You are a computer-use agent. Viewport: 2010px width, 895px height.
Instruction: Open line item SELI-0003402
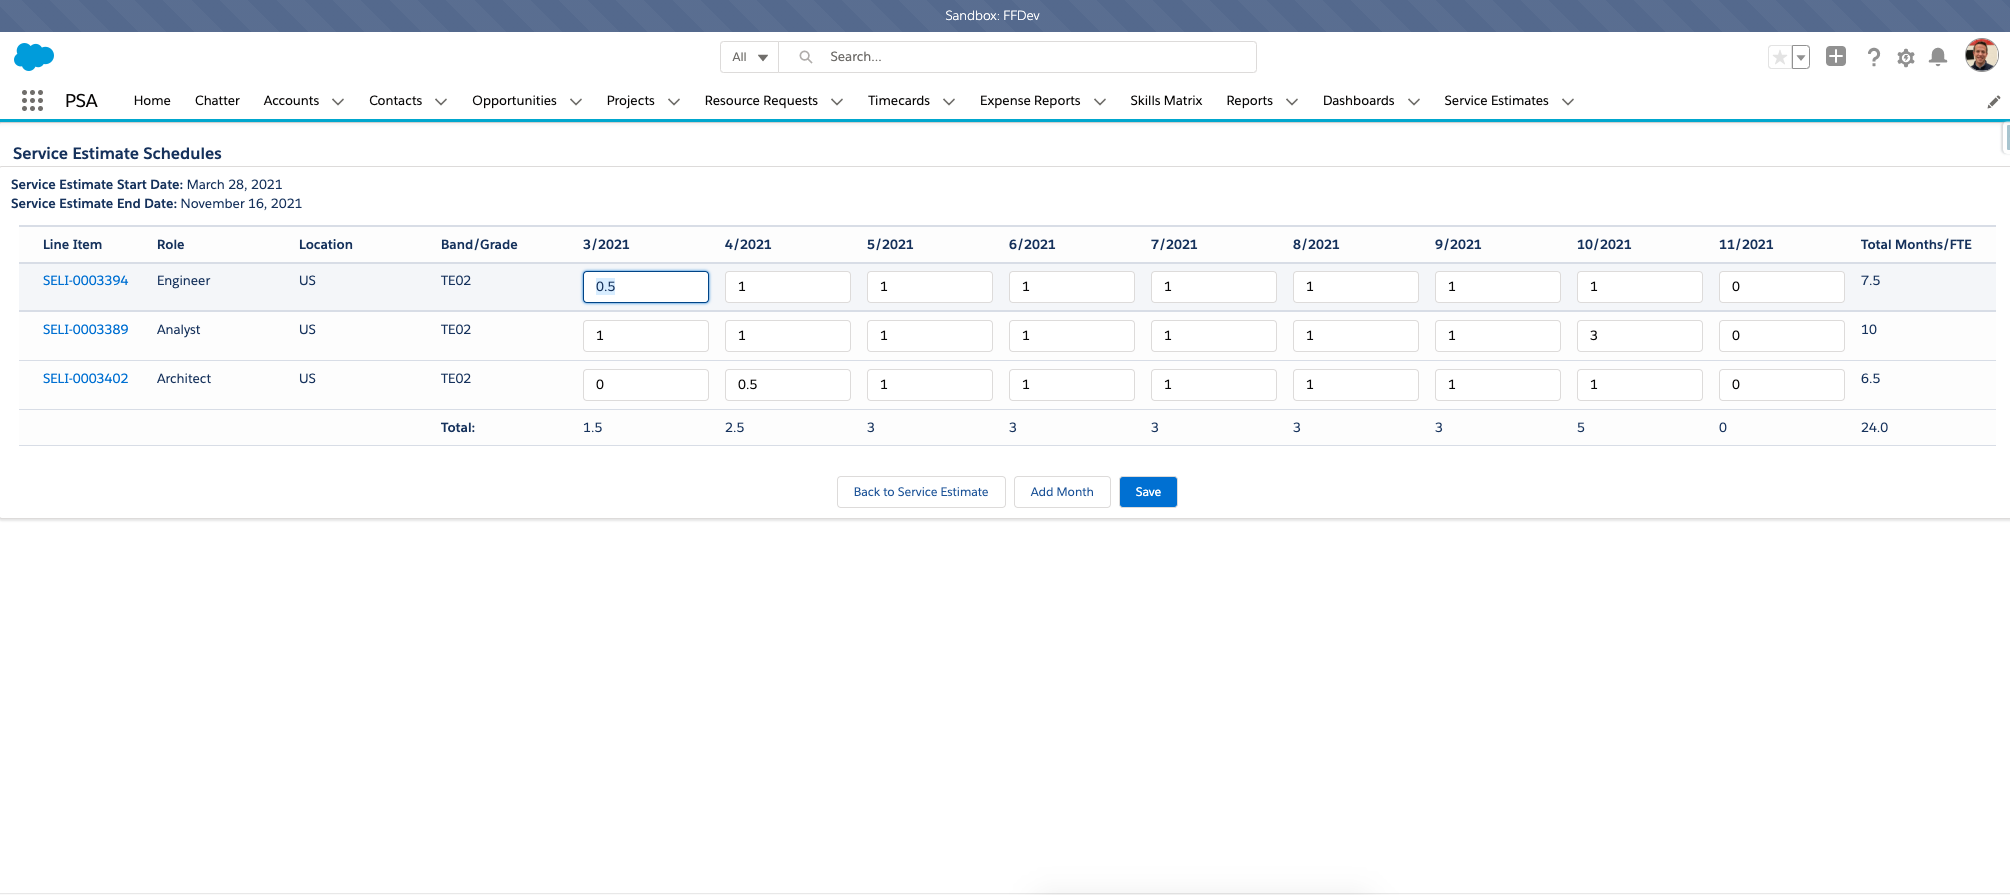(x=86, y=379)
